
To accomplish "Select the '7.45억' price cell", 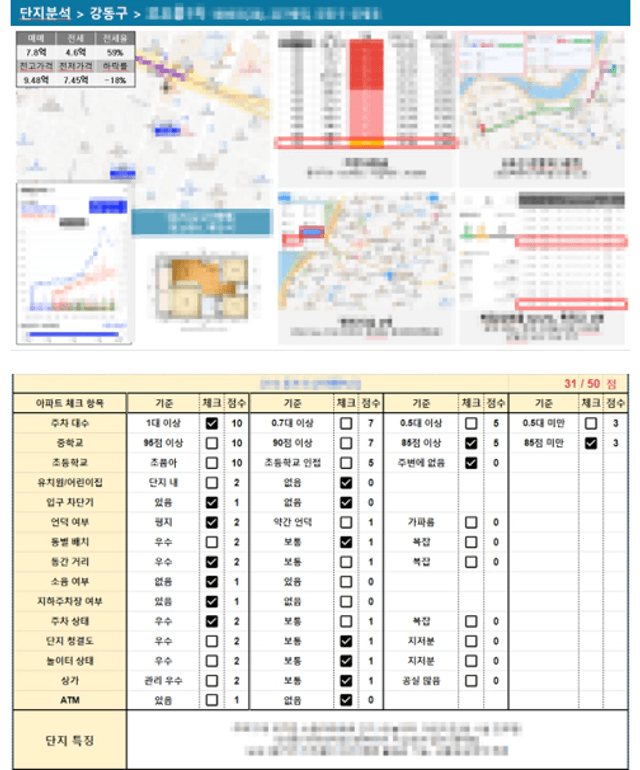I will [x=75, y=80].
